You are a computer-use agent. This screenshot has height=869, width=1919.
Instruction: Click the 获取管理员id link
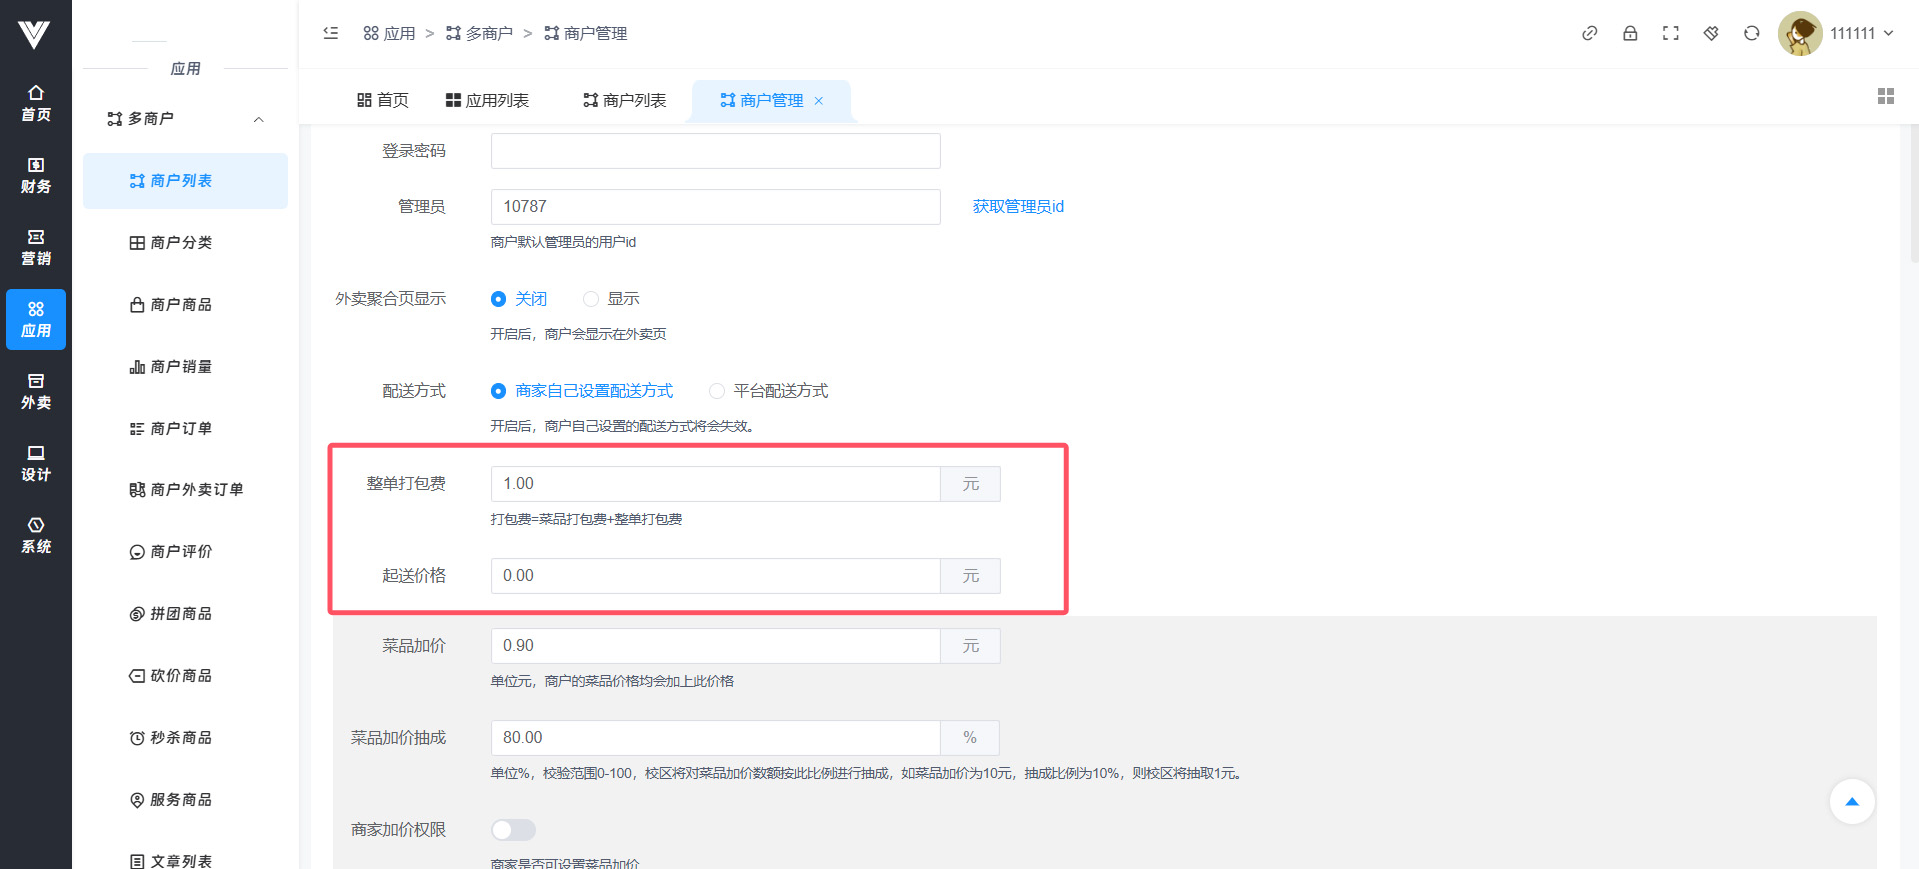[1018, 207]
